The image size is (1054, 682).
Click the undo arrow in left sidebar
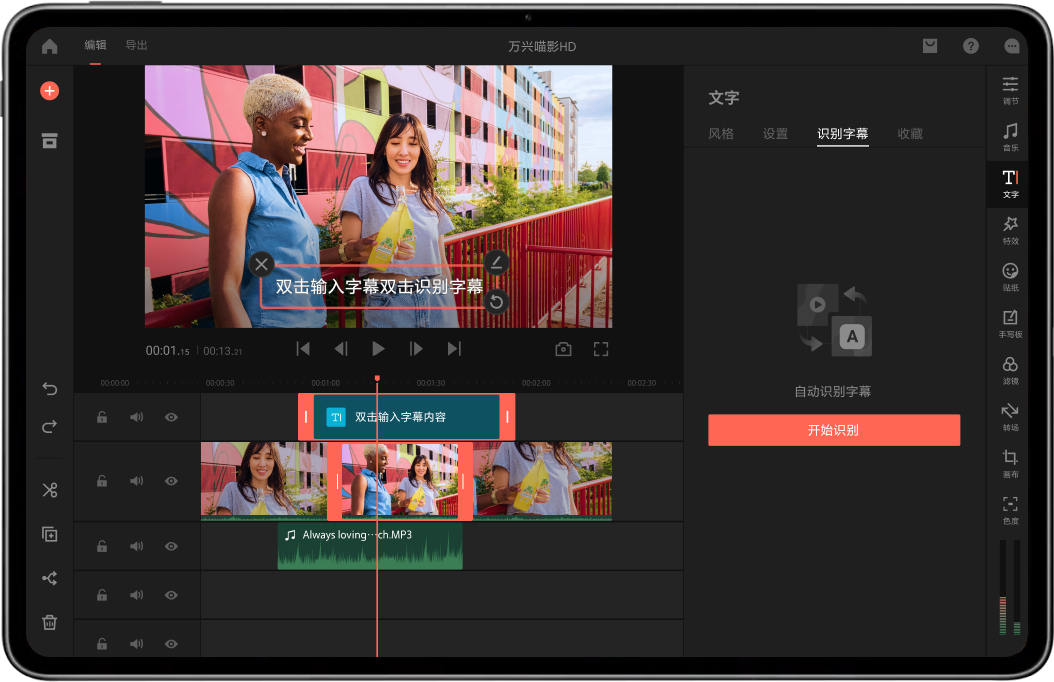[x=49, y=388]
